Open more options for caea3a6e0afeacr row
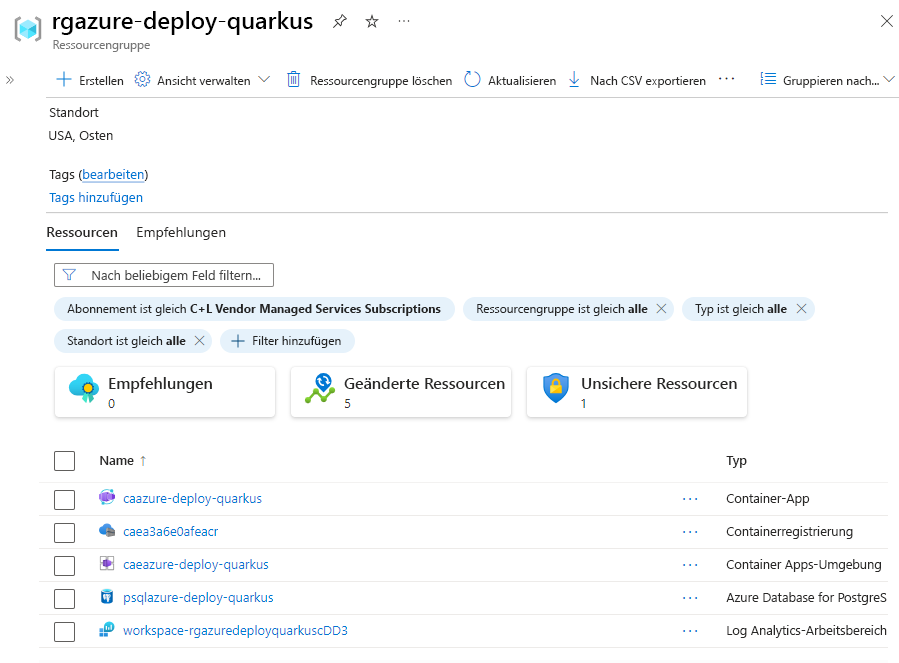This screenshot has height=663, width=899. click(690, 532)
